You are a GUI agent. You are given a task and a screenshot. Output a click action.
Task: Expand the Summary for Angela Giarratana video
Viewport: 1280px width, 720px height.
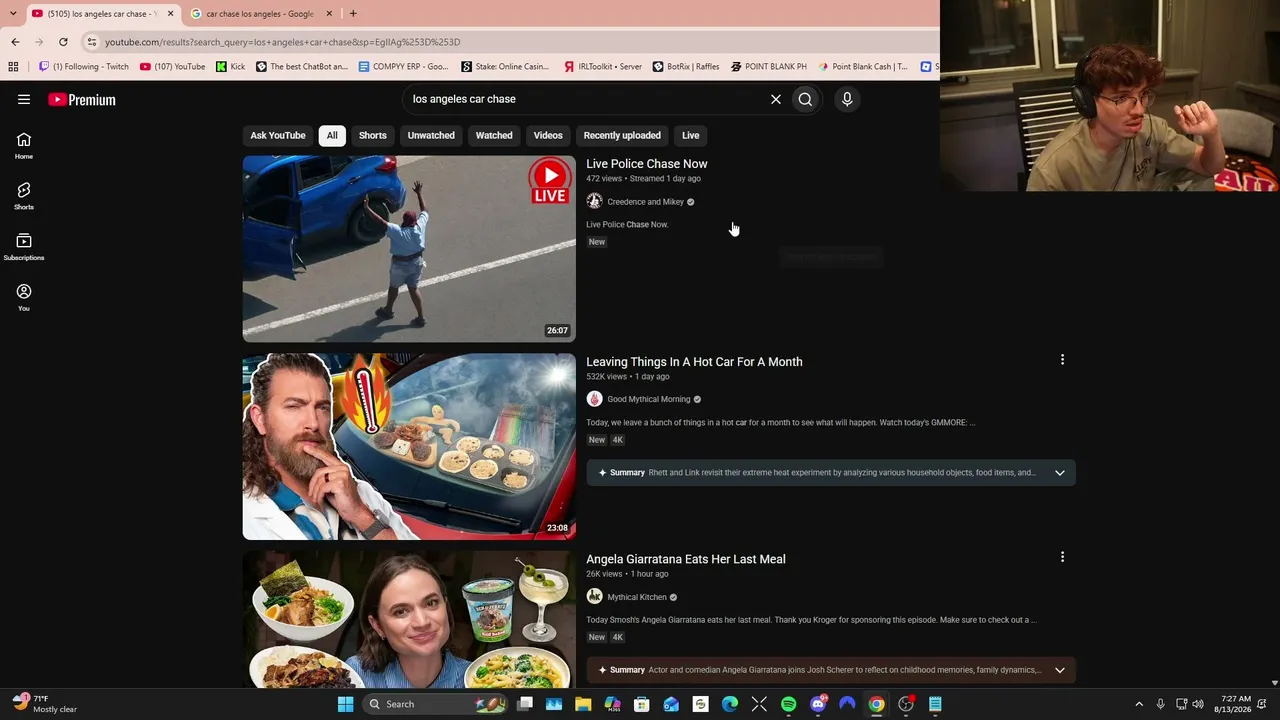(x=1059, y=670)
